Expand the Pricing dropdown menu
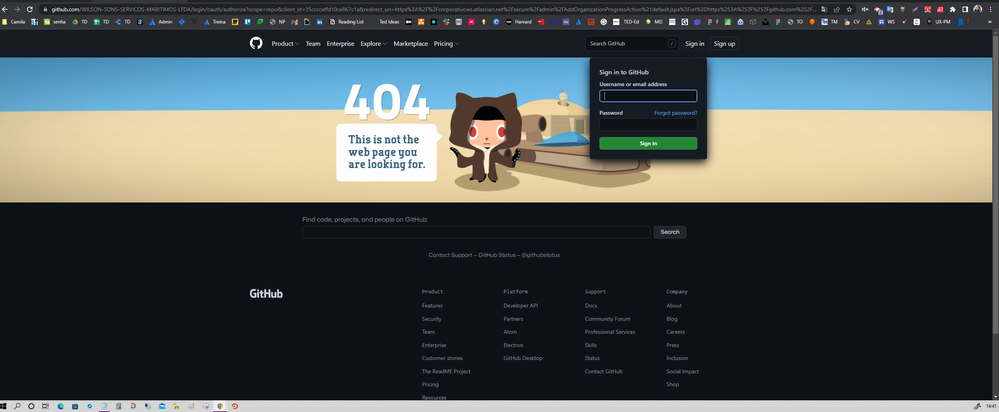999x412 pixels. pos(447,44)
